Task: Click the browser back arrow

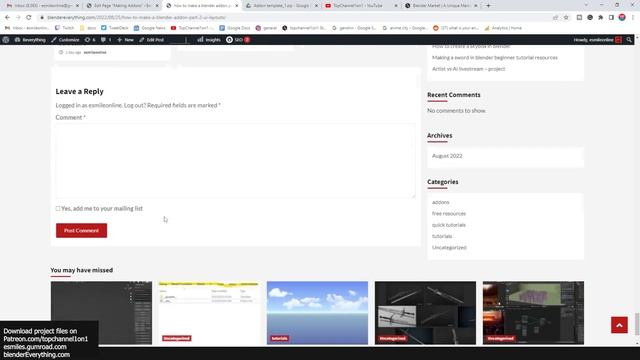Action: pyautogui.click(x=7, y=18)
